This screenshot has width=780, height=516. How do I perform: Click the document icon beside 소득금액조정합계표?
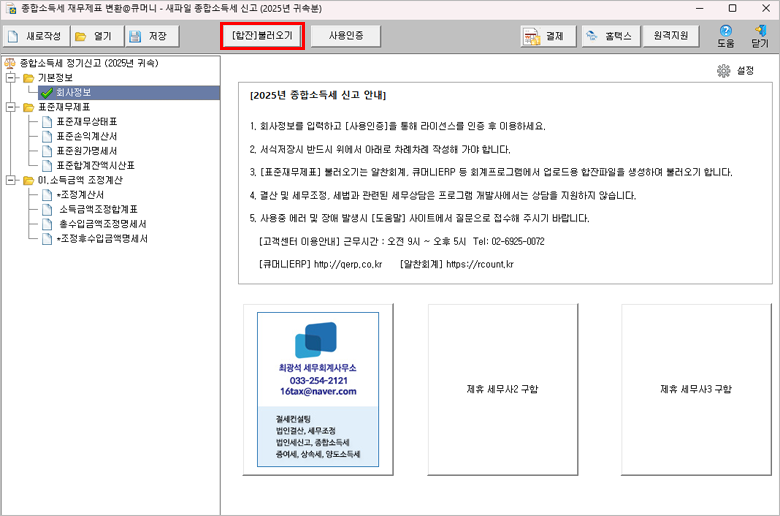pos(47,209)
